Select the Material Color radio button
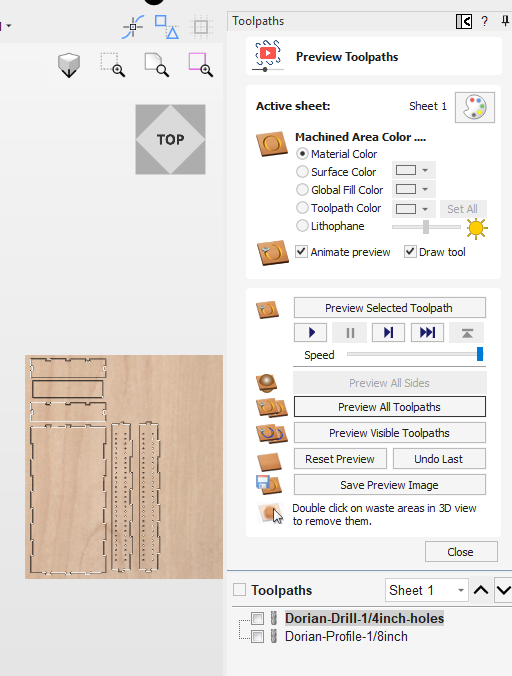Image resolution: width=512 pixels, height=676 pixels. pos(303,154)
